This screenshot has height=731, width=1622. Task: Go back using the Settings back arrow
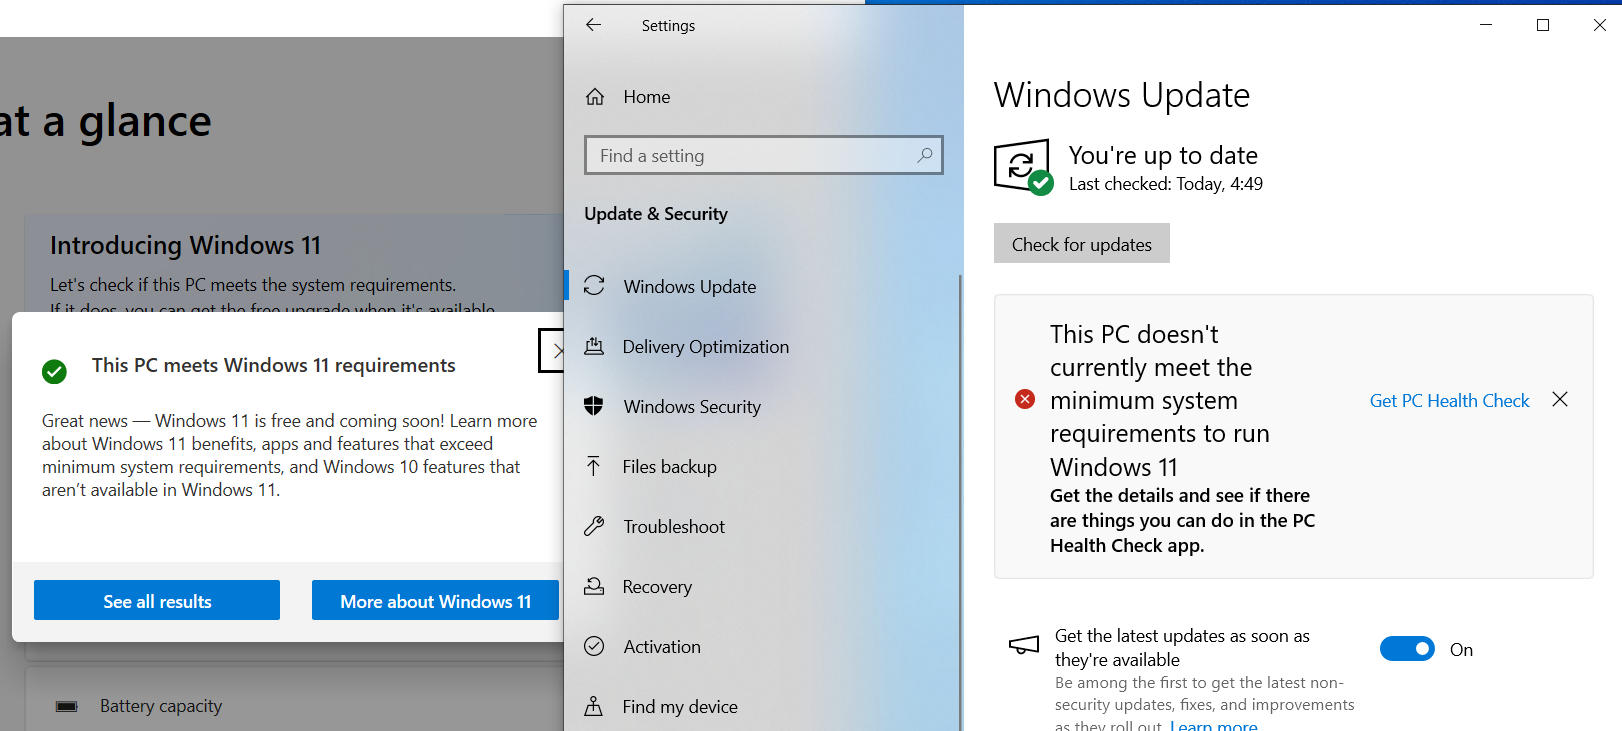click(x=594, y=25)
